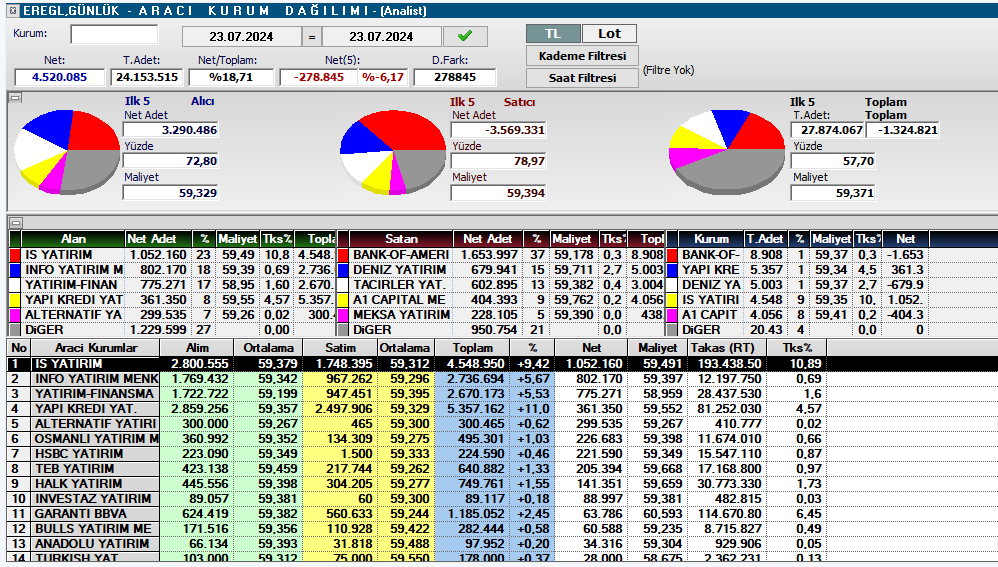Sort main table by Net column
The height and width of the screenshot is (567, 998).
click(591, 347)
